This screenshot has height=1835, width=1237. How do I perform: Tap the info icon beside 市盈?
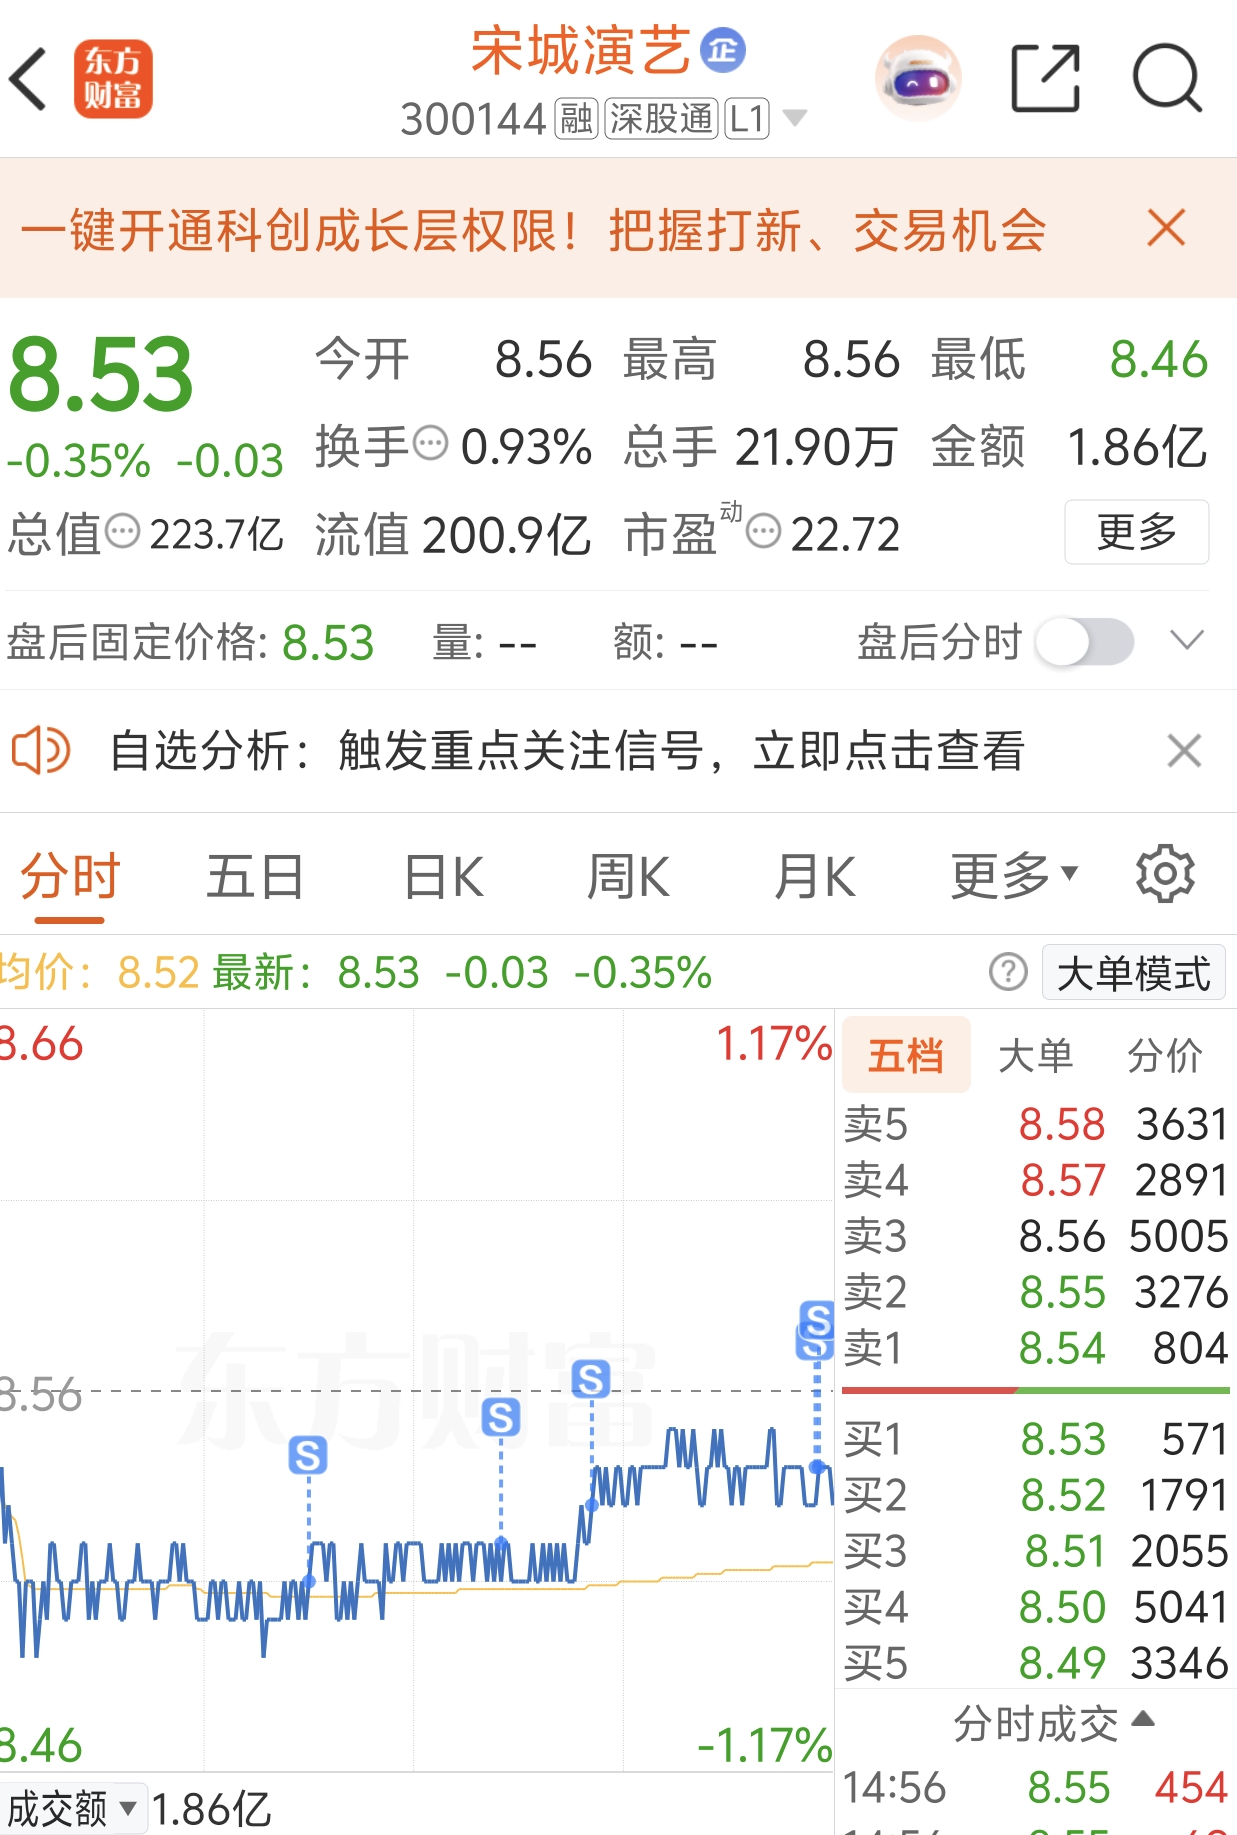[x=764, y=531]
